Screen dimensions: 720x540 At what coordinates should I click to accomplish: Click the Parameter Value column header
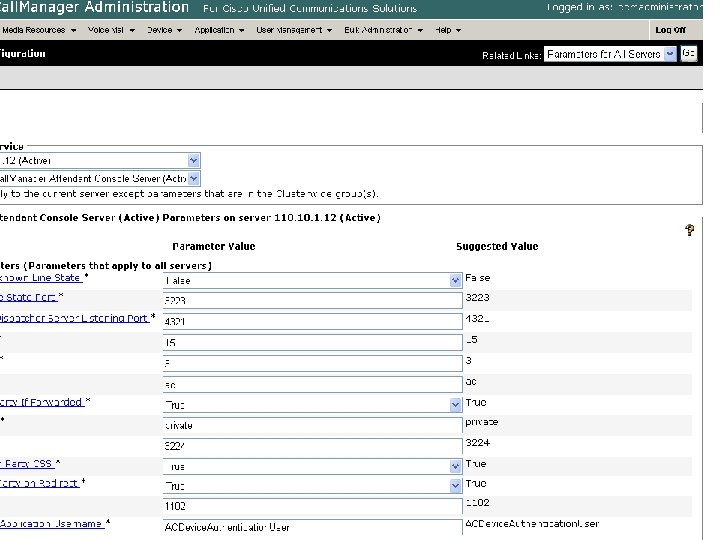[214, 247]
